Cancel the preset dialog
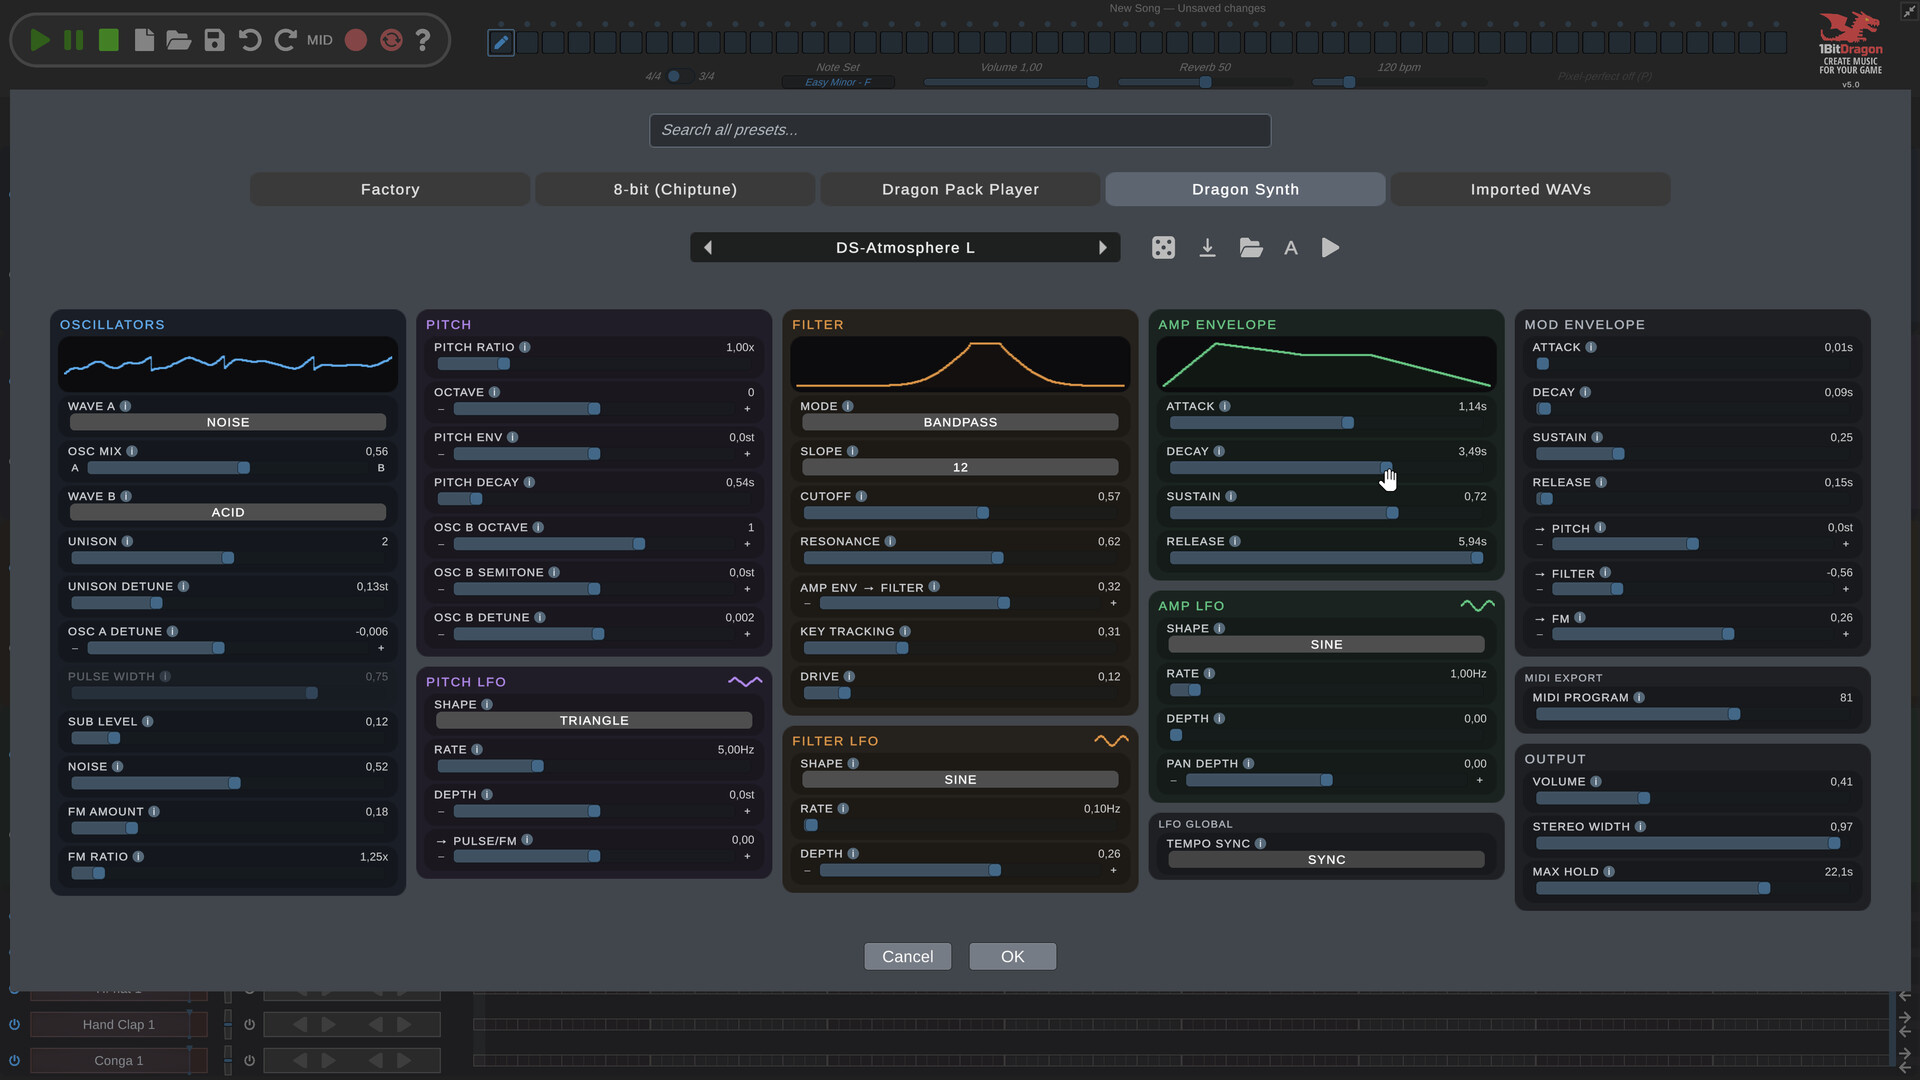 907,957
